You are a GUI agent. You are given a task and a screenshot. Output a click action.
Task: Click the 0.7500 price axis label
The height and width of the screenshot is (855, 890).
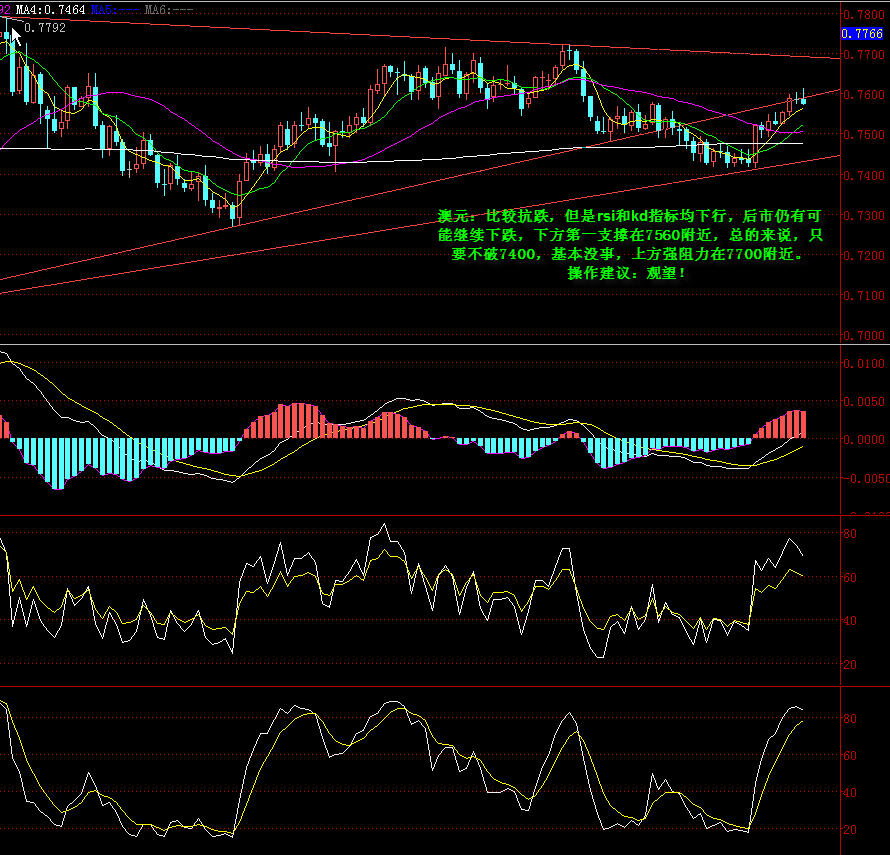864,135
